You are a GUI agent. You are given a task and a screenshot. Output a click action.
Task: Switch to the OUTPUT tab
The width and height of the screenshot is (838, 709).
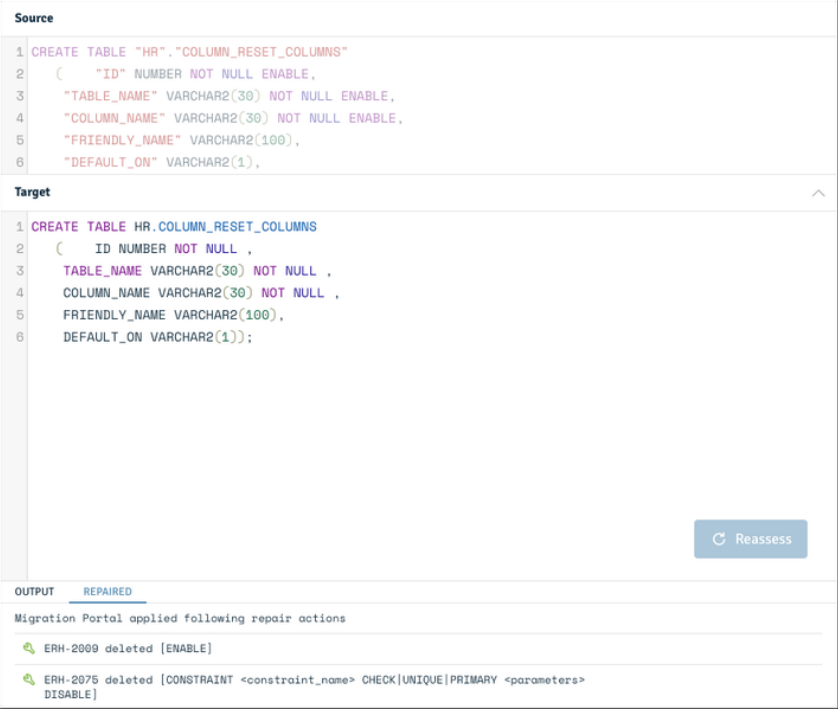point(34,592)
